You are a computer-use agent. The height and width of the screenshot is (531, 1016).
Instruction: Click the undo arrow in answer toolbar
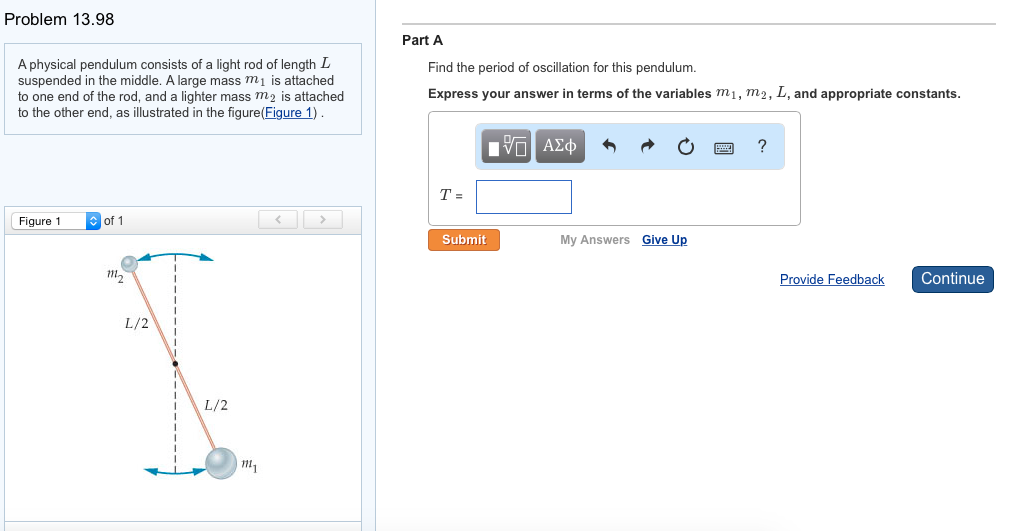[x=609, y=147]
